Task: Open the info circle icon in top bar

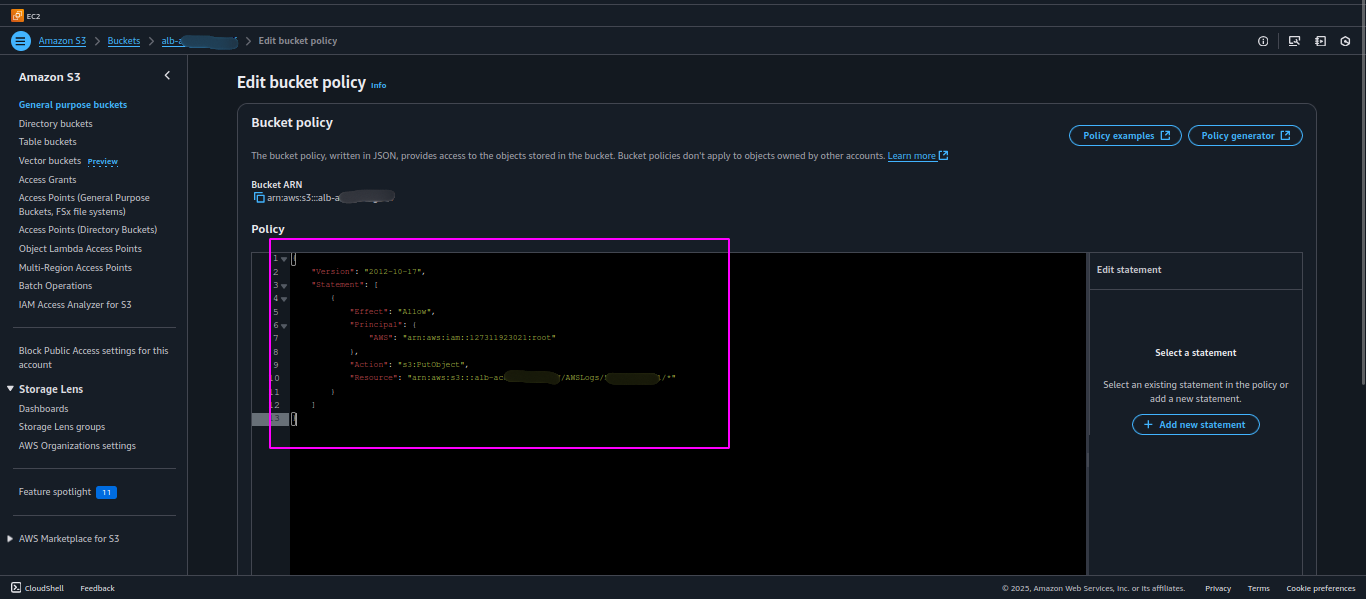Action: point(1263,41)
